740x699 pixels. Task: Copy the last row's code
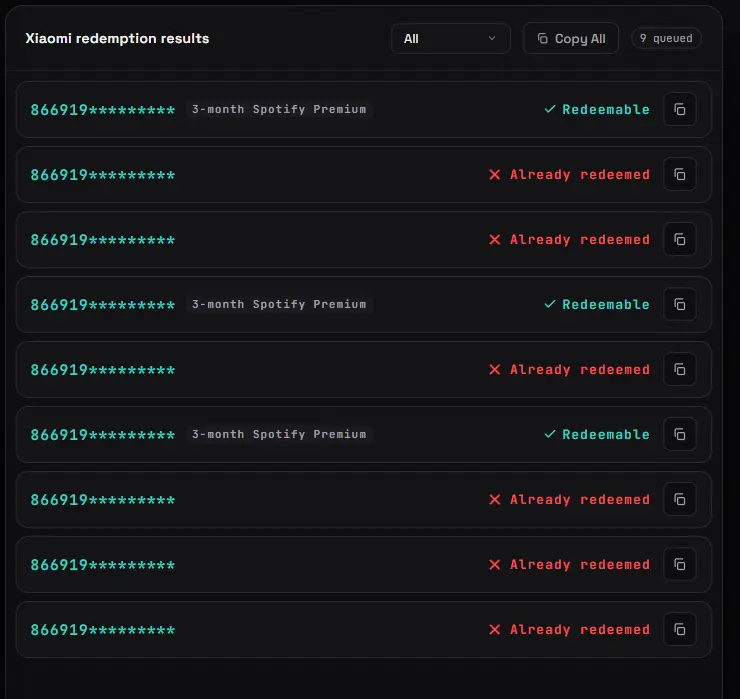click(680, 630)
